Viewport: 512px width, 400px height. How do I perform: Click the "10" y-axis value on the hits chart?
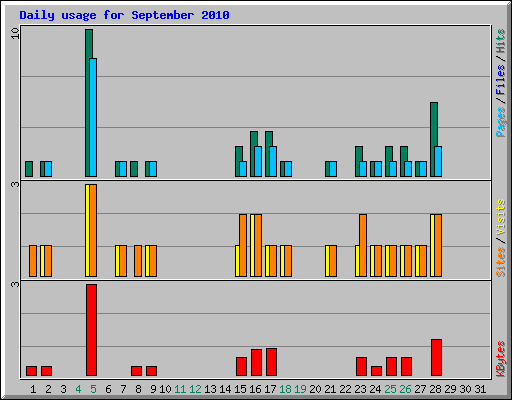point(15,33)
